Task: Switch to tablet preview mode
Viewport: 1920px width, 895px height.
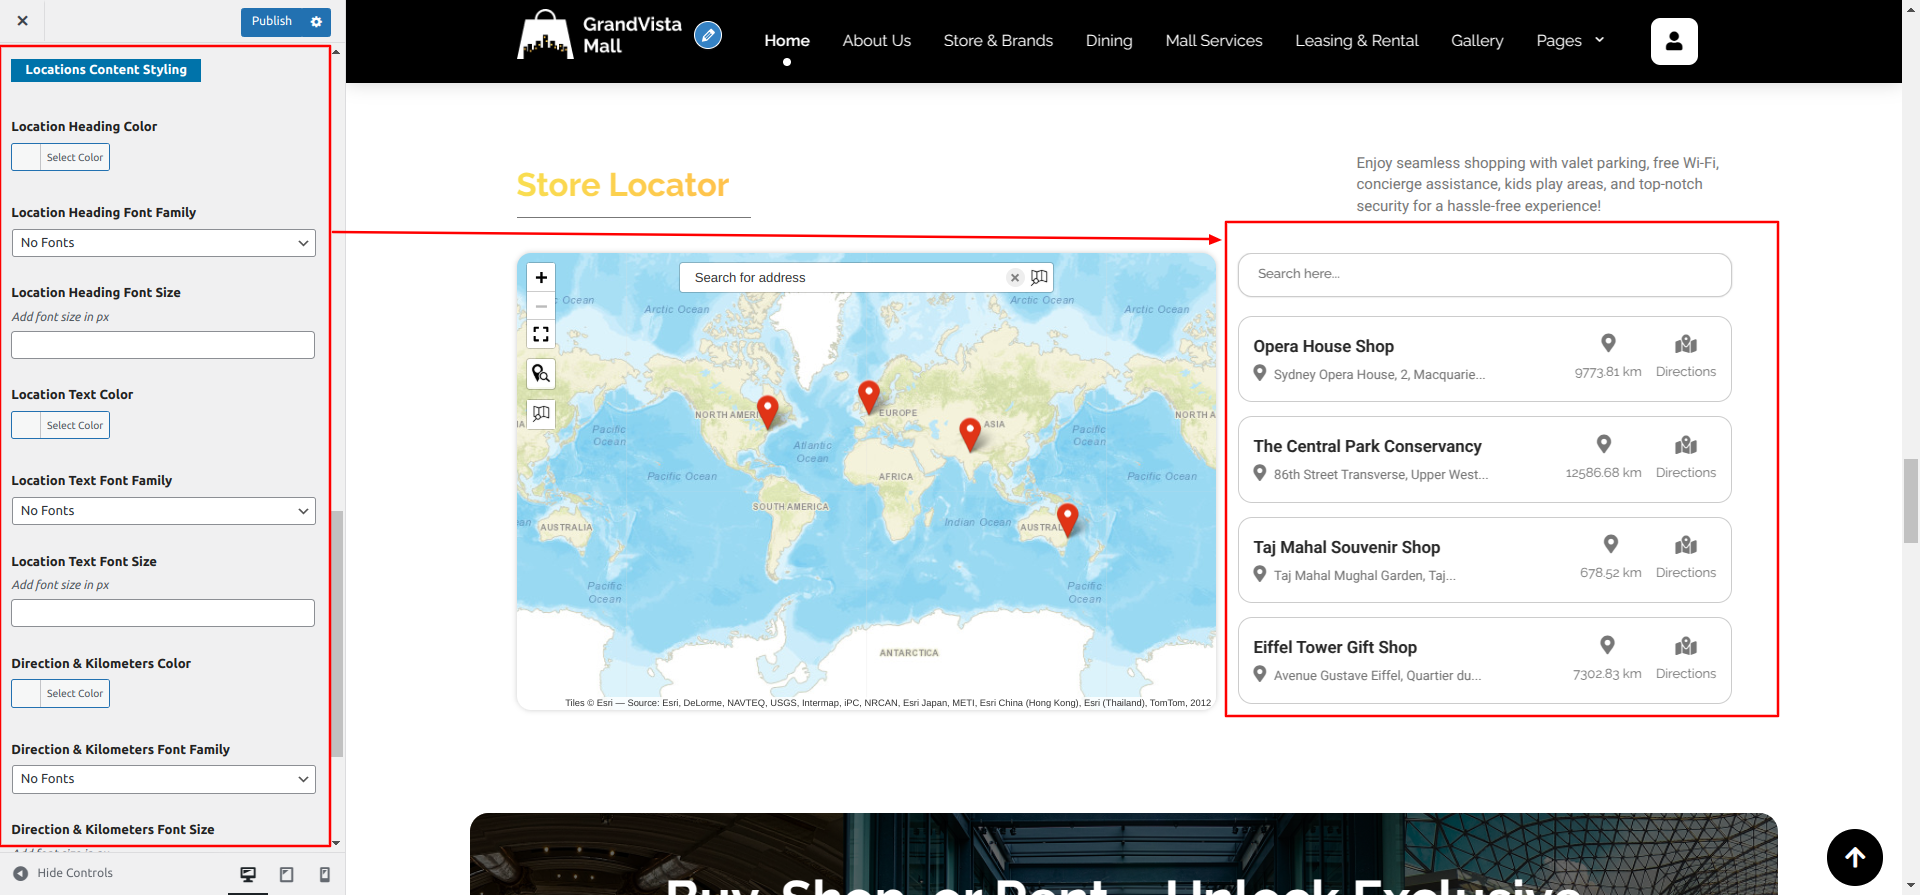Action: pyautogui.click(x=287, y=874)
